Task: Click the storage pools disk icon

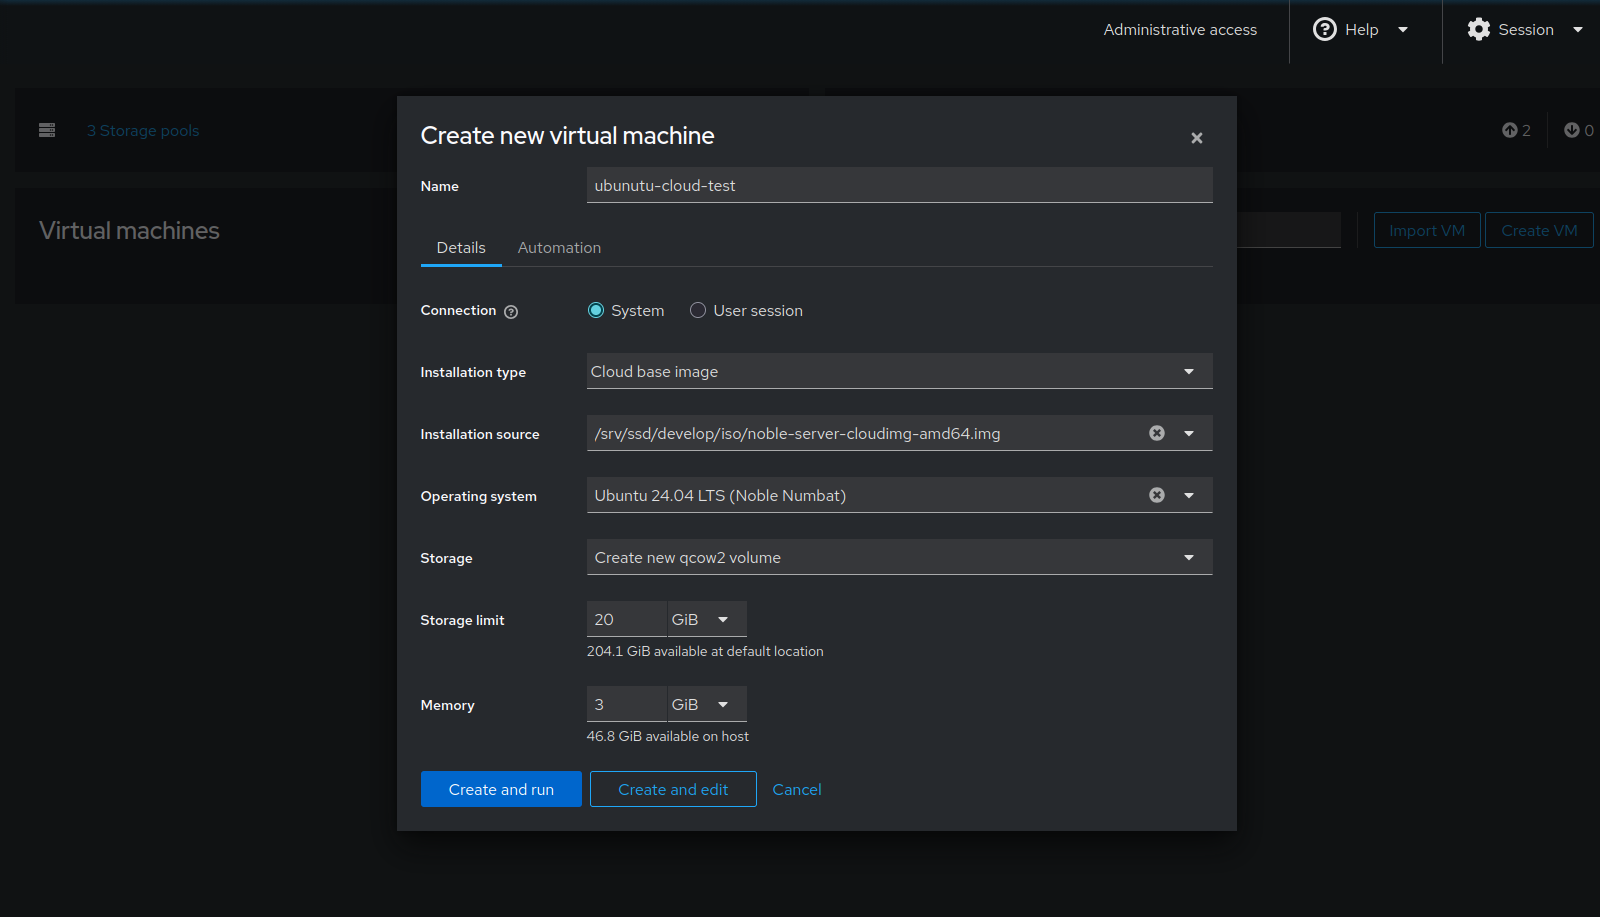Action: (47, 130)
